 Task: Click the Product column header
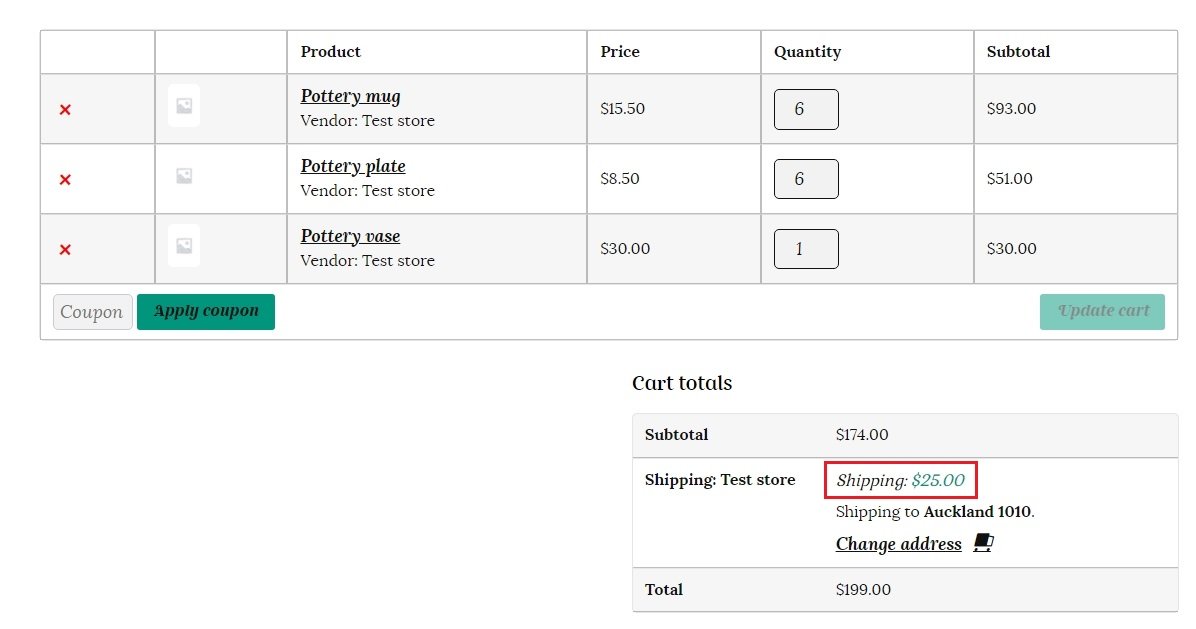coord(330,52)
